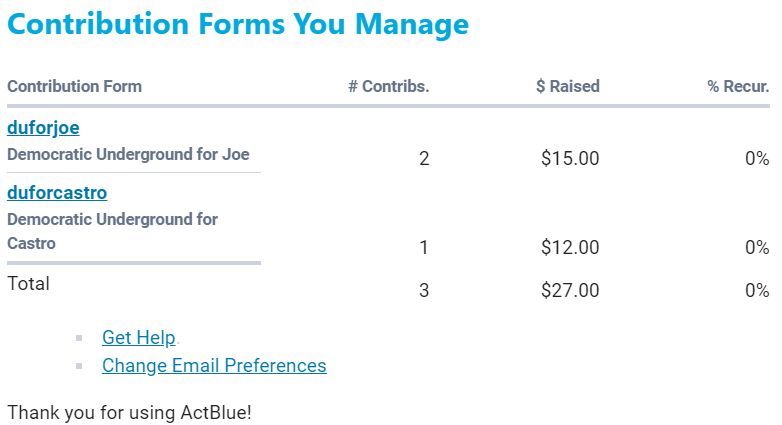Screen dimensions: 782x425
Task: Click the Get Help link
Action: [x=139, y=338]
